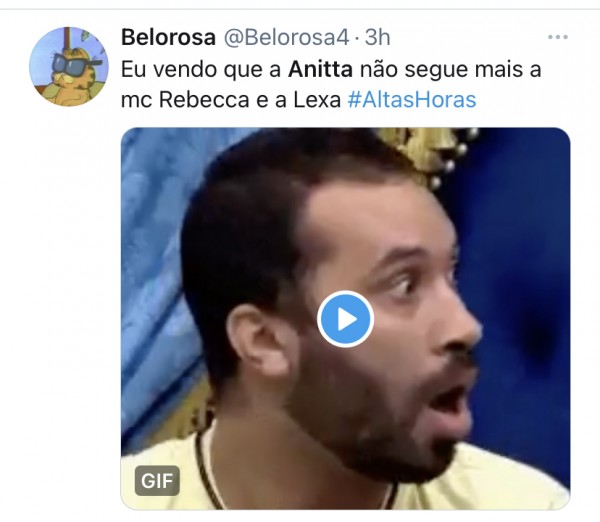600x522 pixels.
Task: Open the three-dot more options menu
Action: pos(558,37)
